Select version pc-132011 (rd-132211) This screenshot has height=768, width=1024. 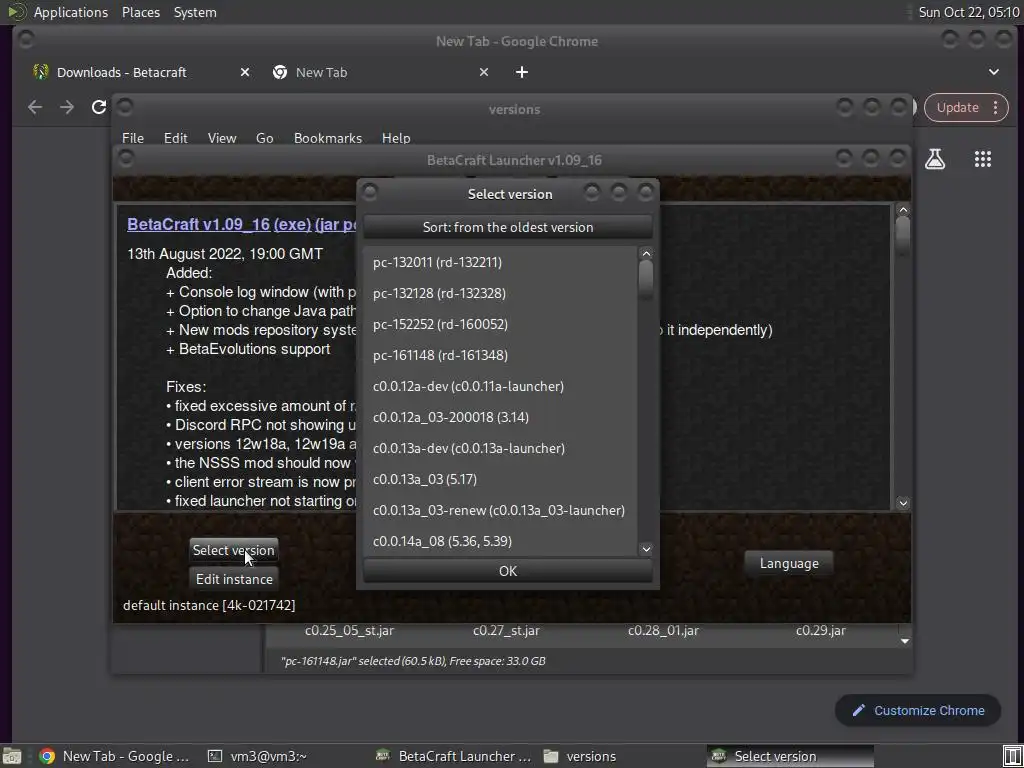pos(500,262)
